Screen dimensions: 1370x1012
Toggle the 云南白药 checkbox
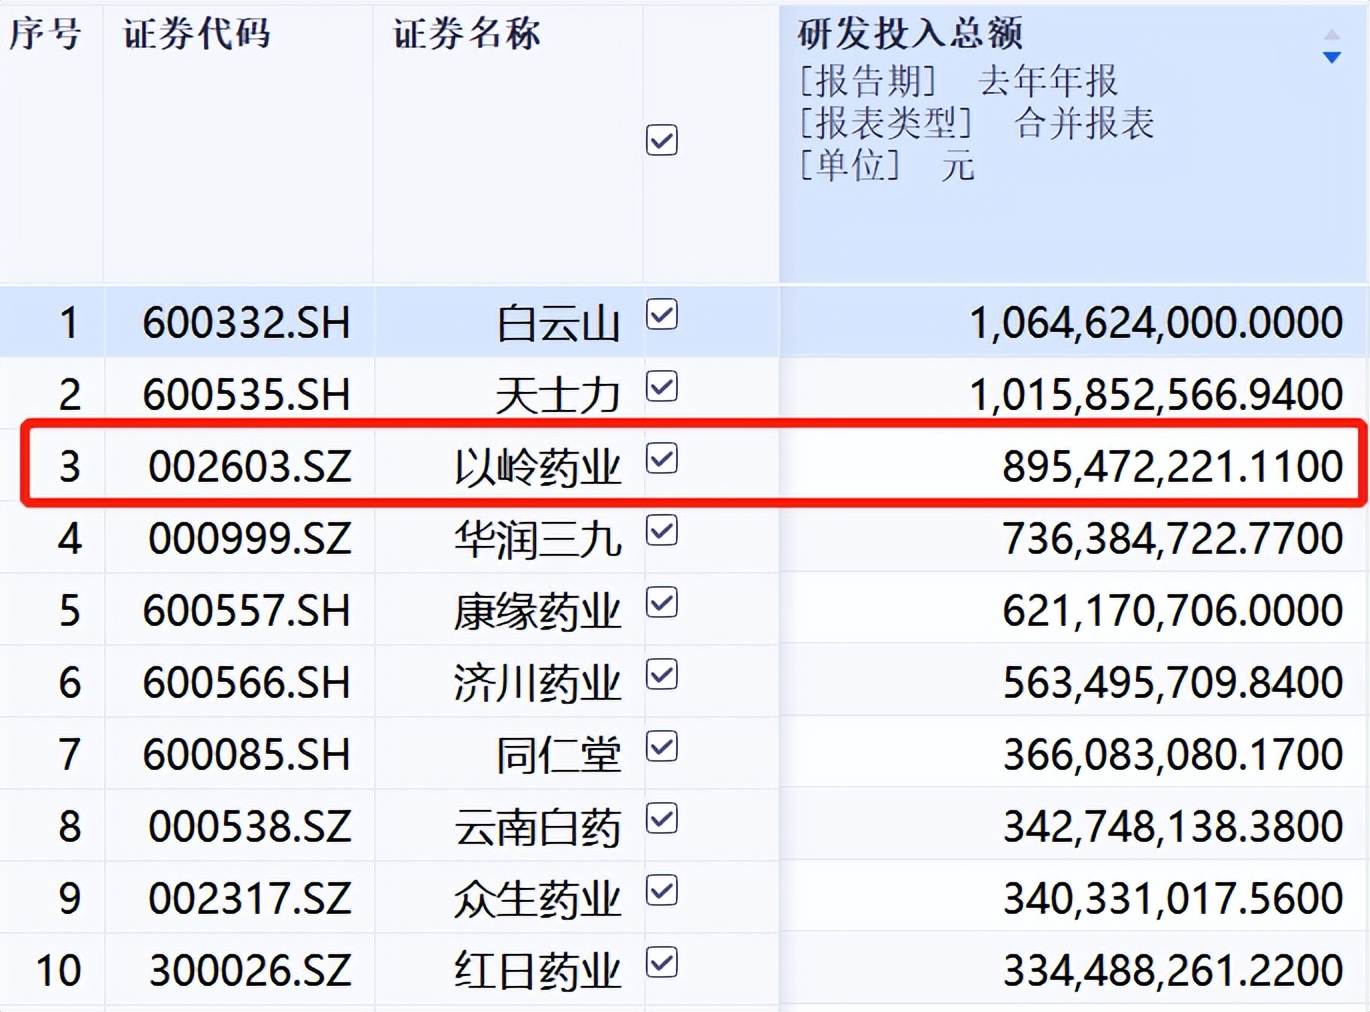[663, 818]
